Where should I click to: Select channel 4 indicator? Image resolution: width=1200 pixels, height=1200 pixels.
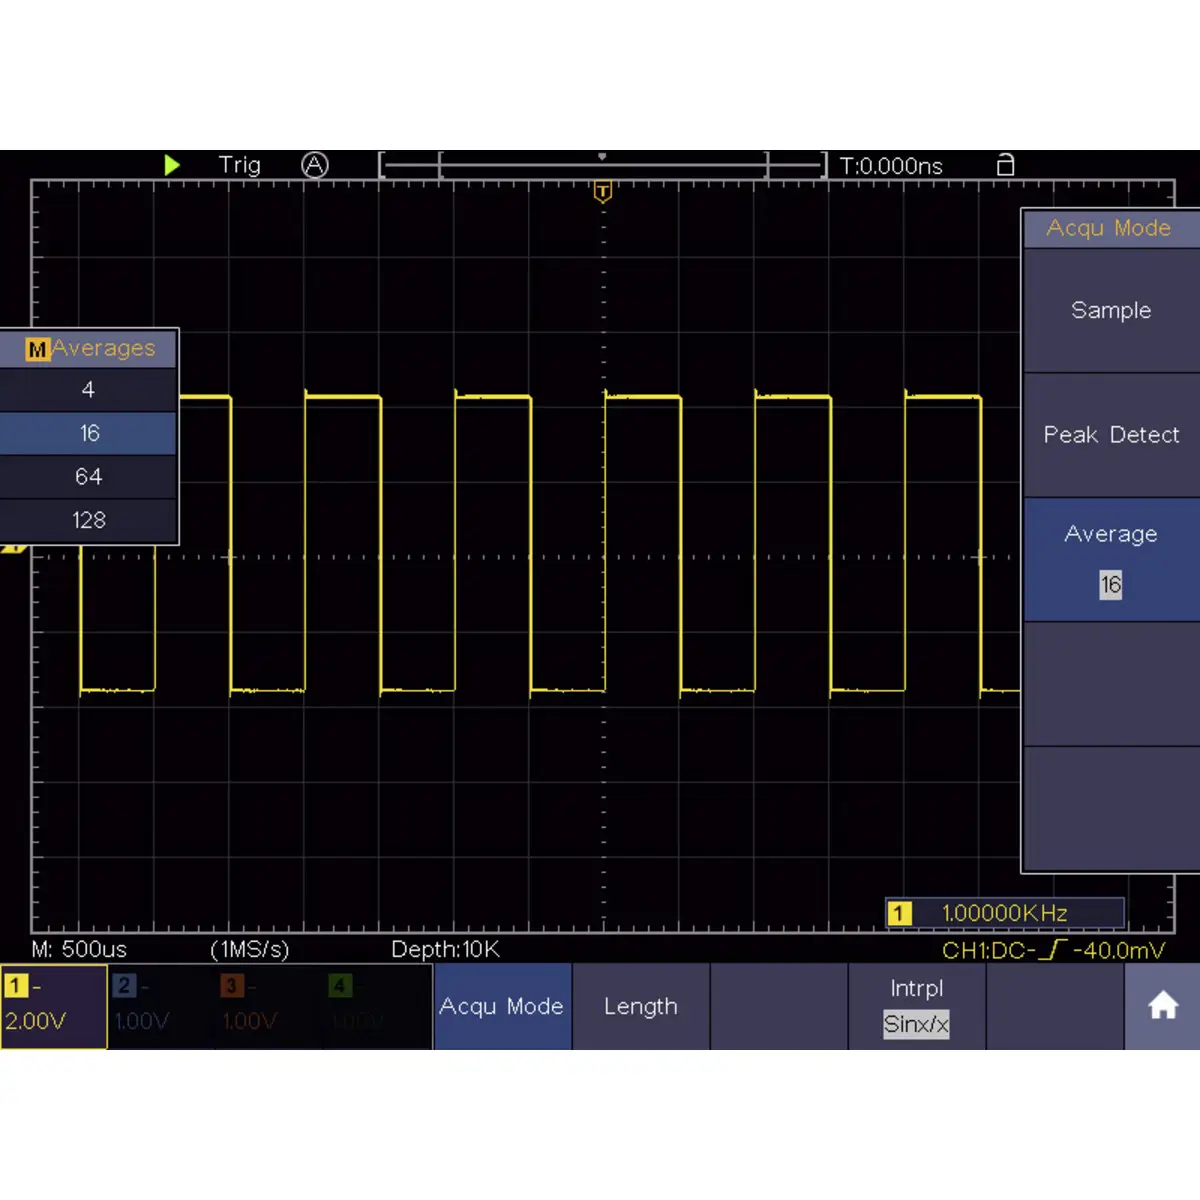376,1006
